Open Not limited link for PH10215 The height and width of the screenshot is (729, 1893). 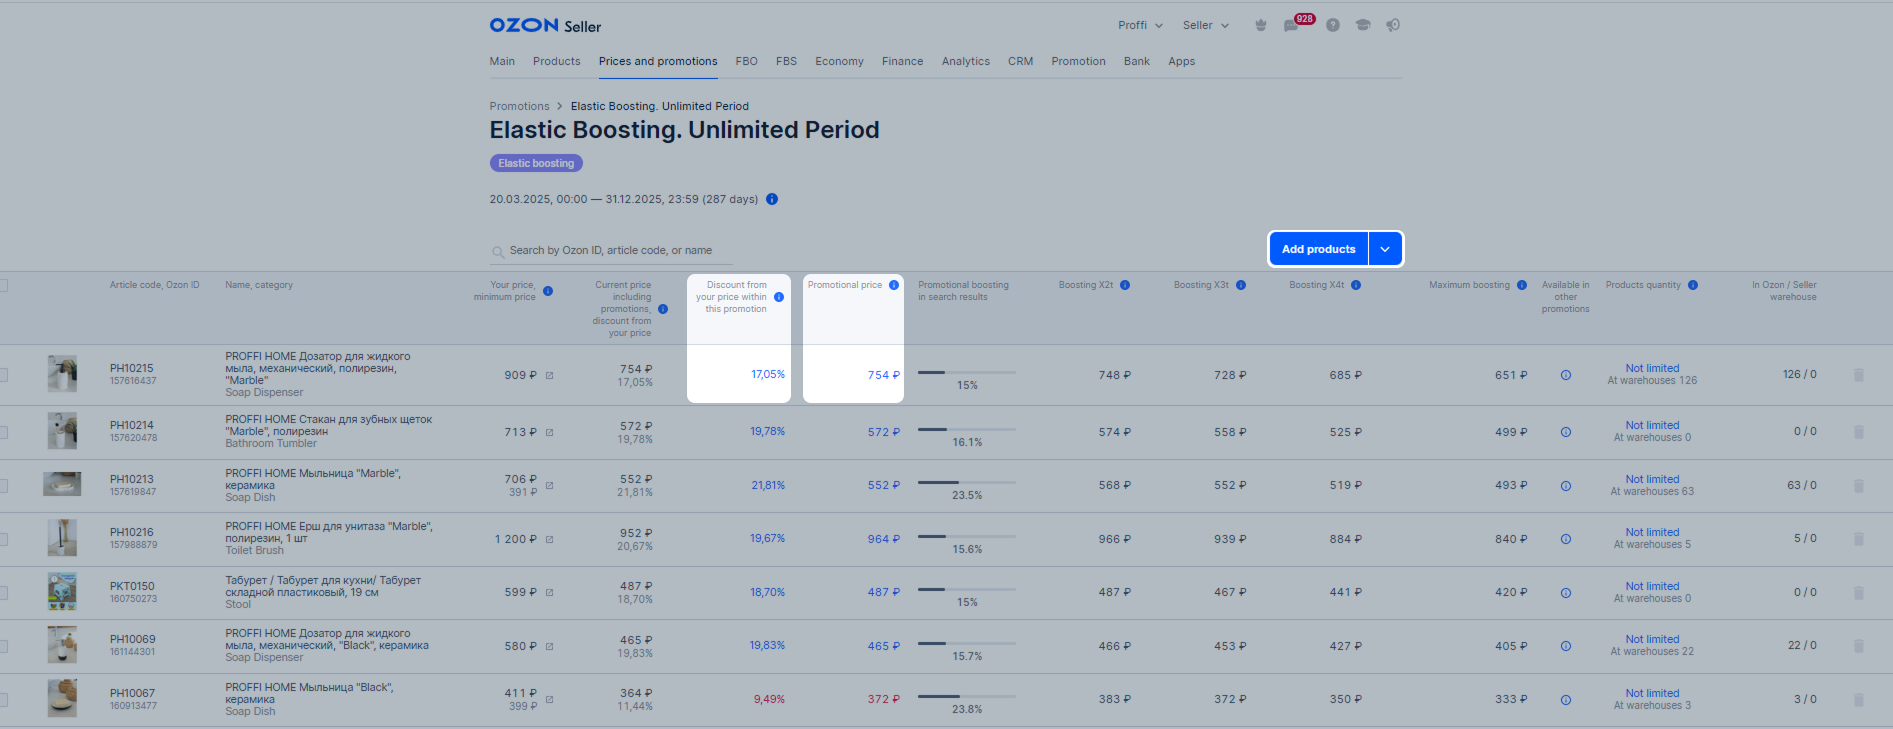click(x=1652, y=368)
